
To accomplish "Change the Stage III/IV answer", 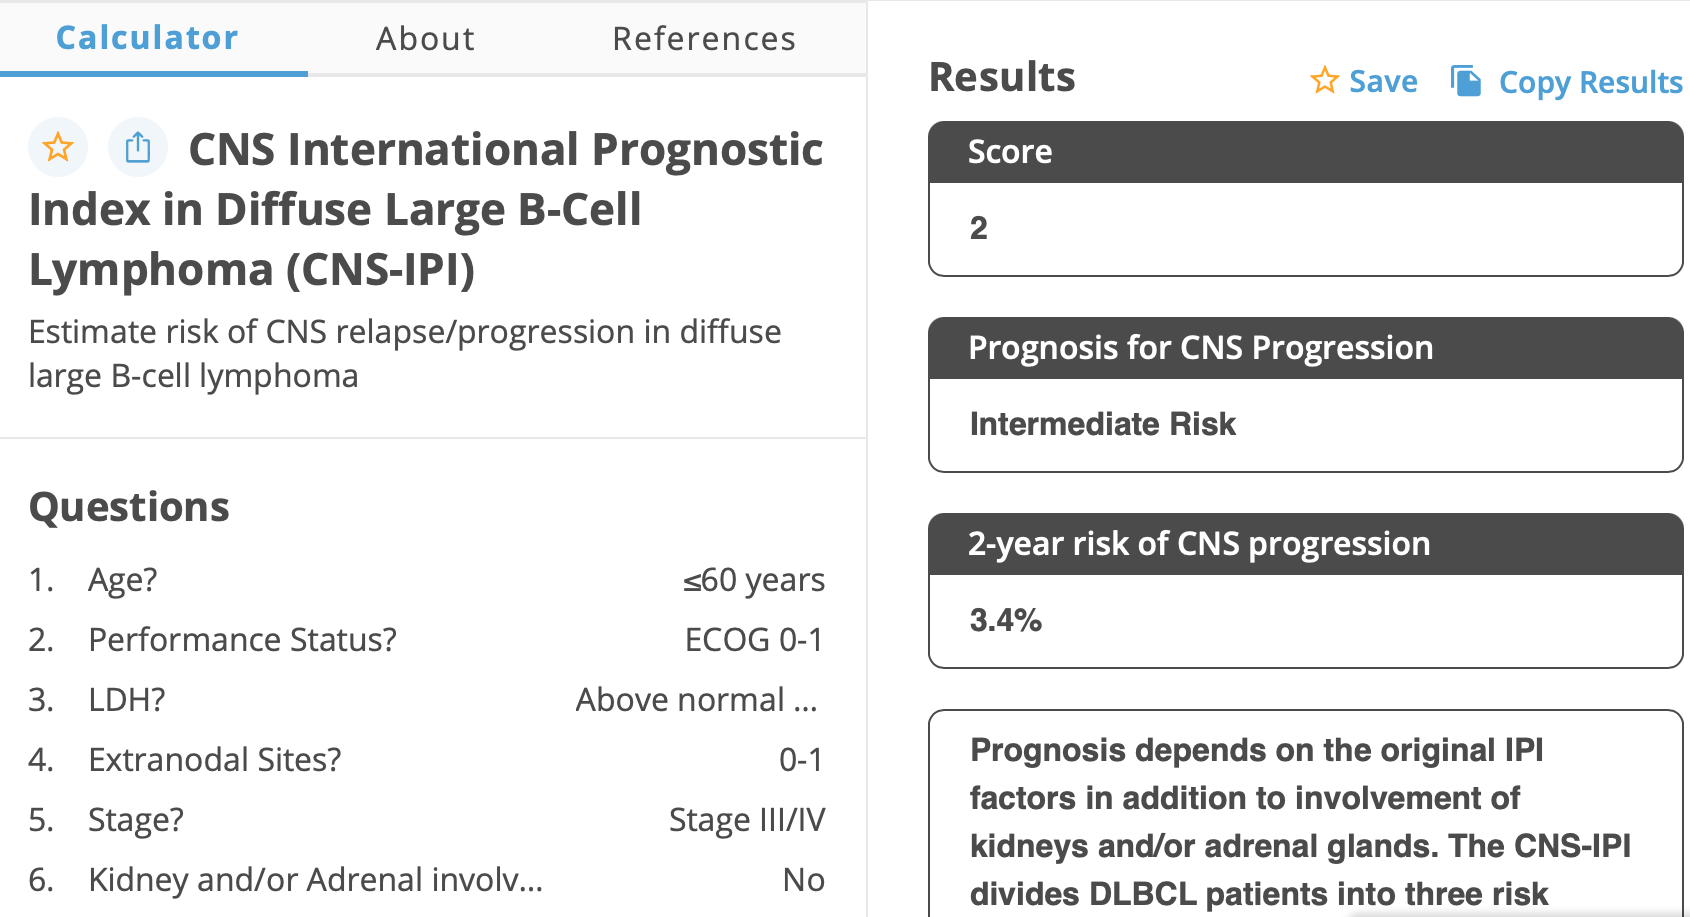I will [746, 820].
